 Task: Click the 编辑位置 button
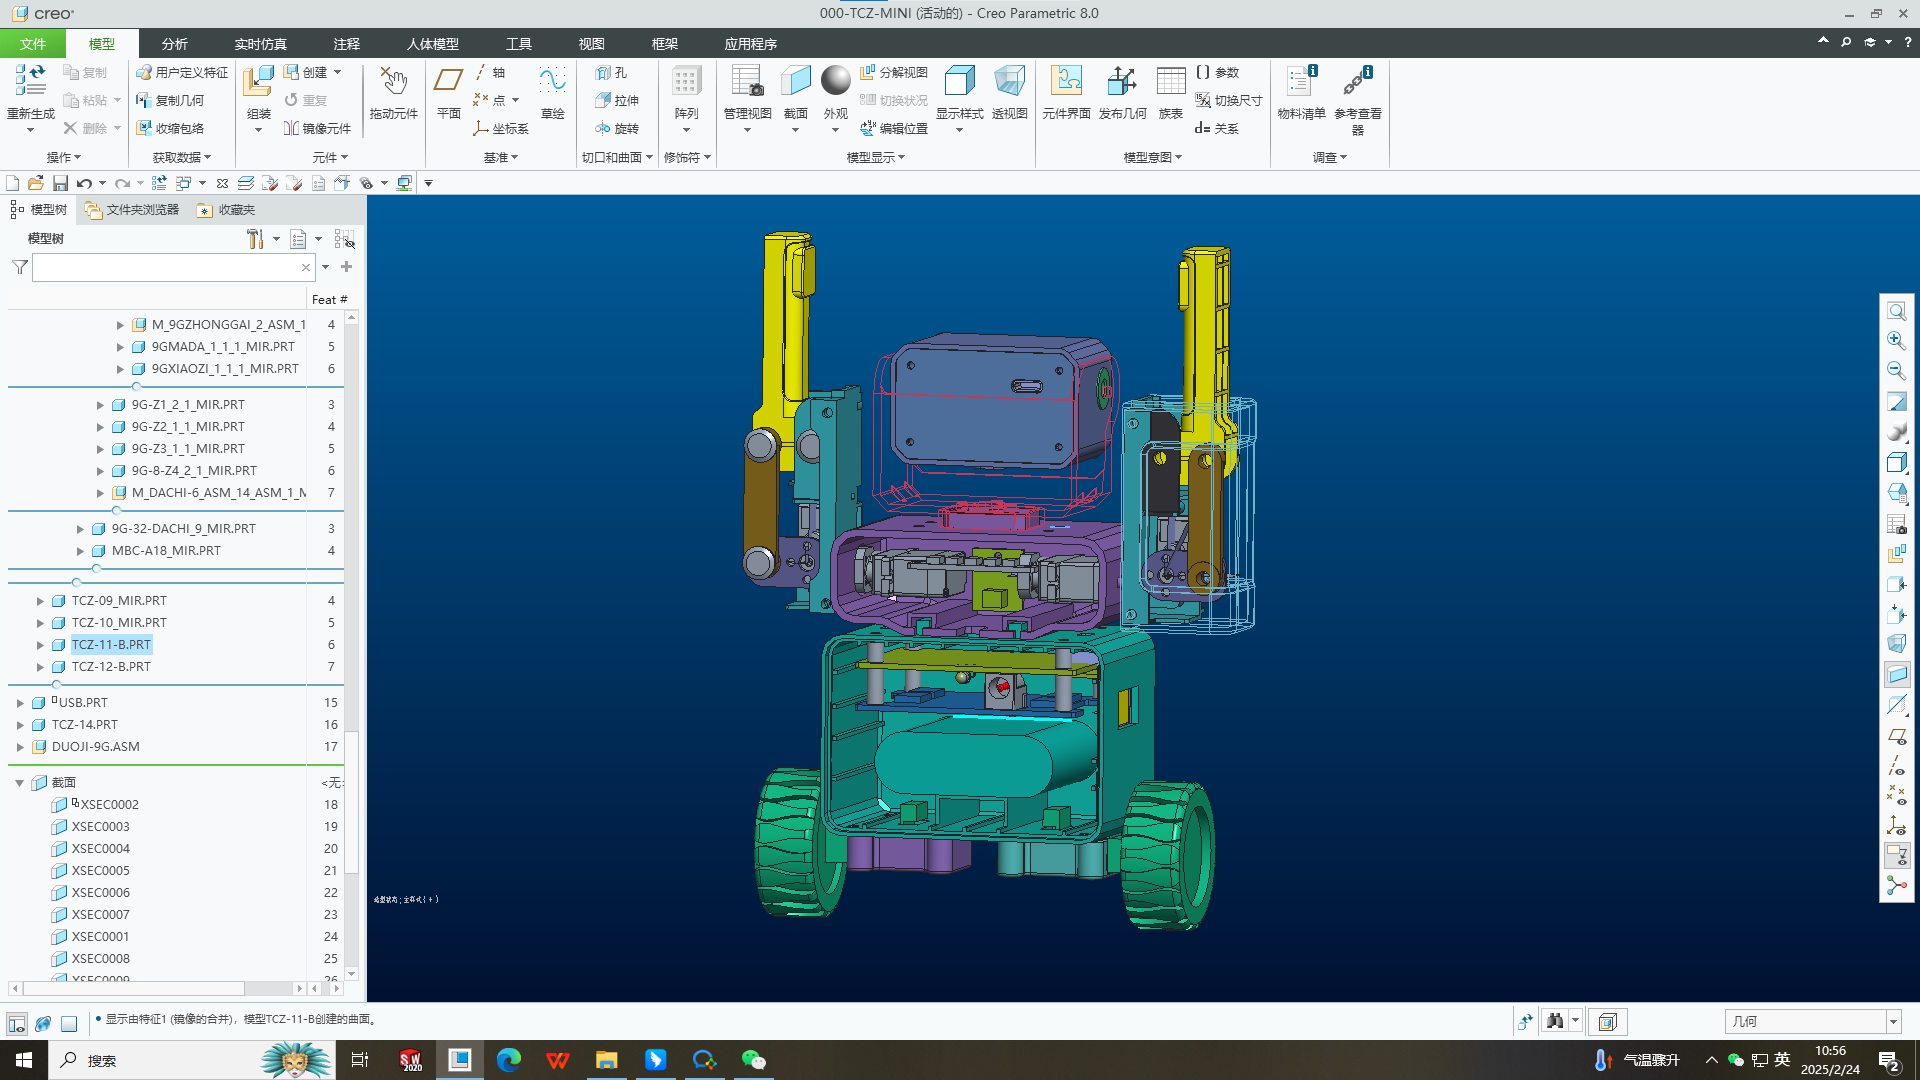pyautogui.click(x=894, y=128)
